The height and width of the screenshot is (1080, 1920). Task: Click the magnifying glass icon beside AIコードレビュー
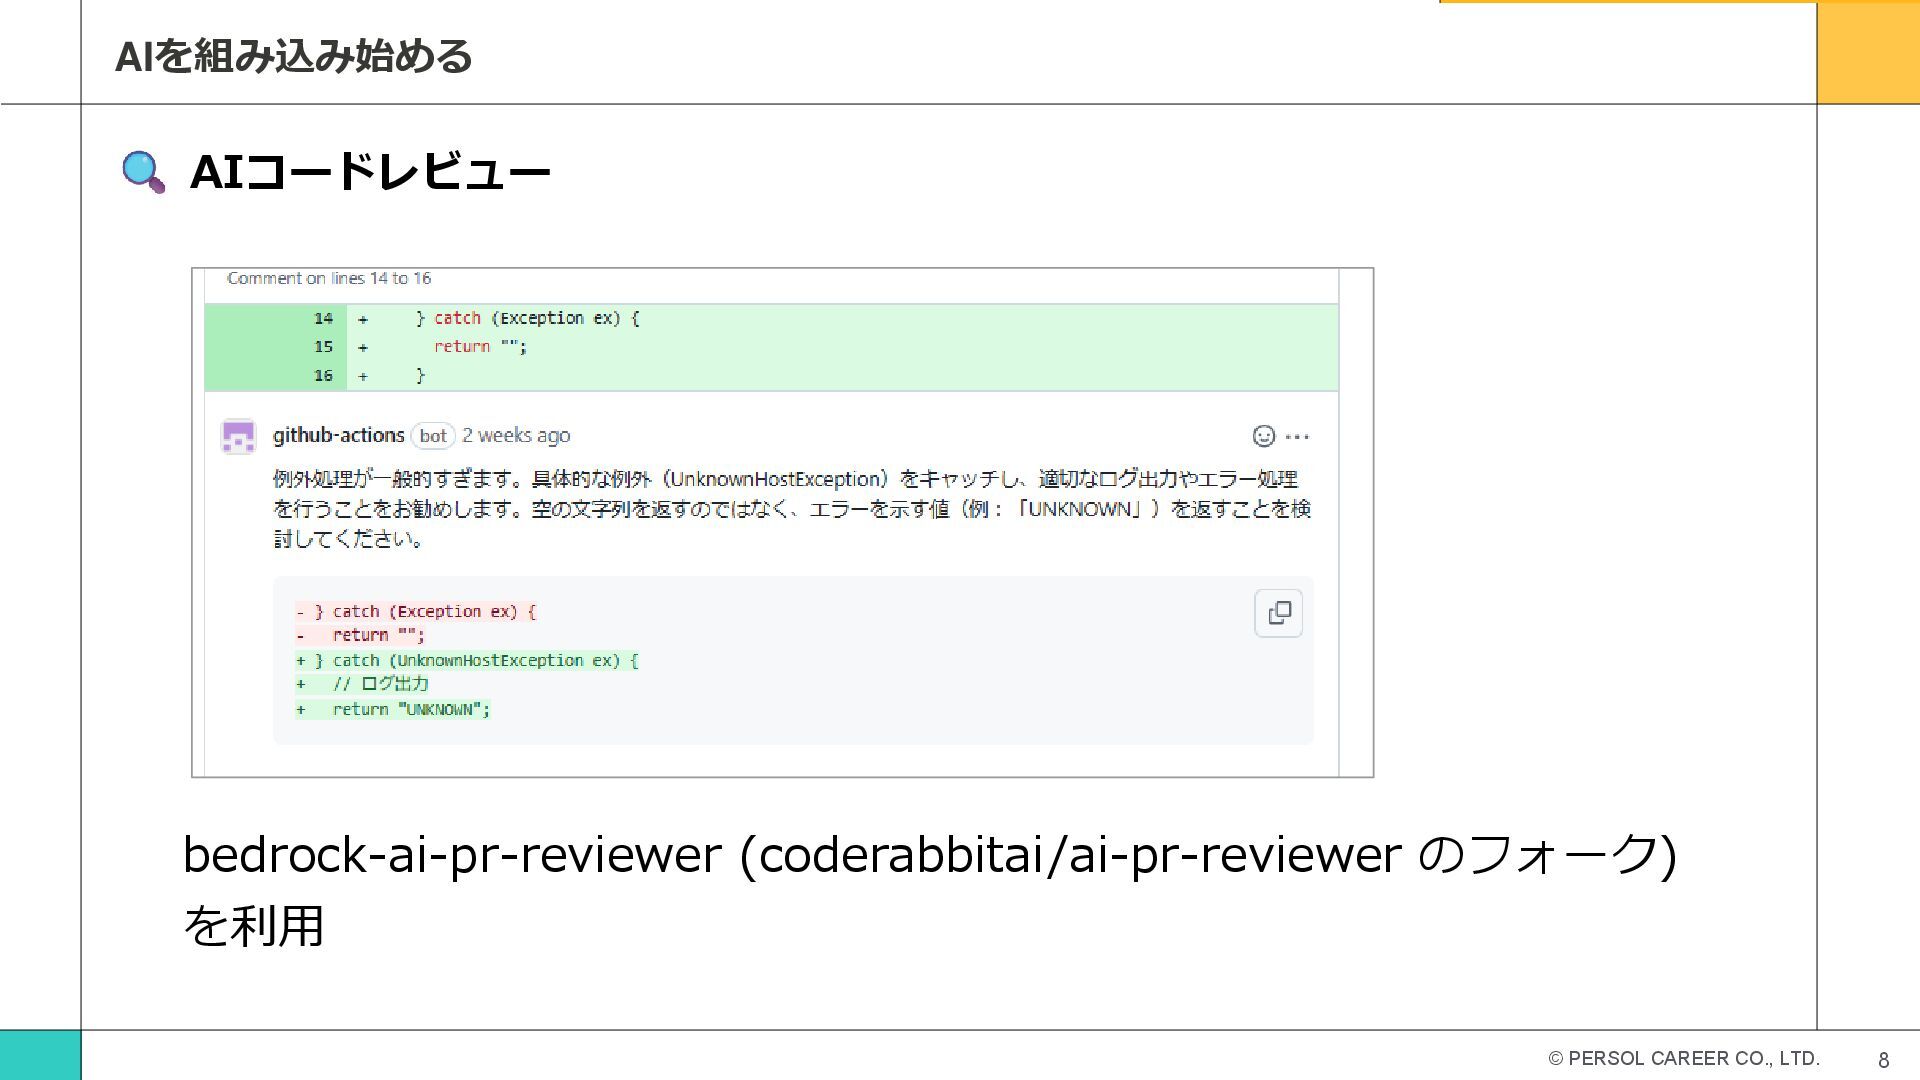coord(143,172)
